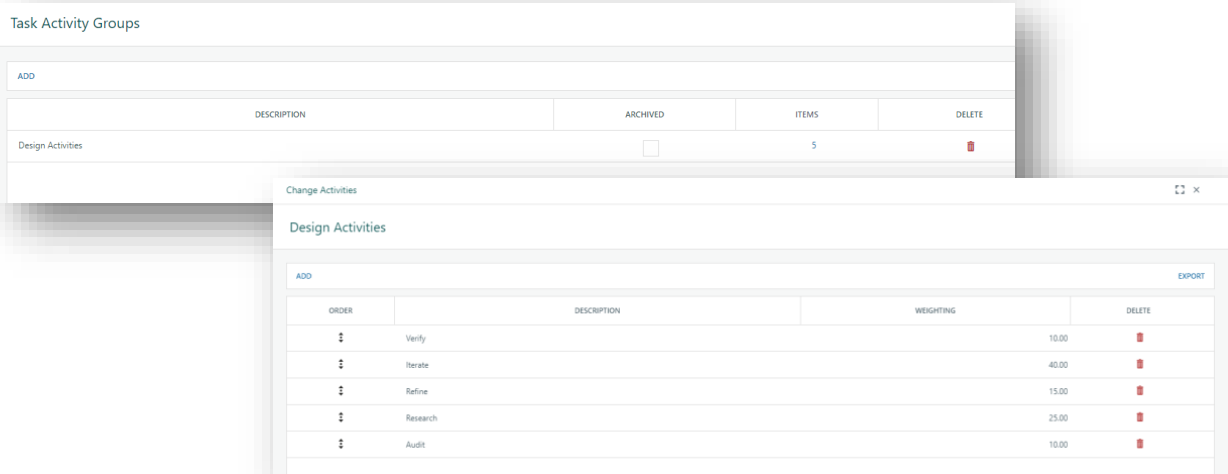1228x474 pixels.
Task: Toggle Archived checkbox for Design Activities
Action: [651, 148]
